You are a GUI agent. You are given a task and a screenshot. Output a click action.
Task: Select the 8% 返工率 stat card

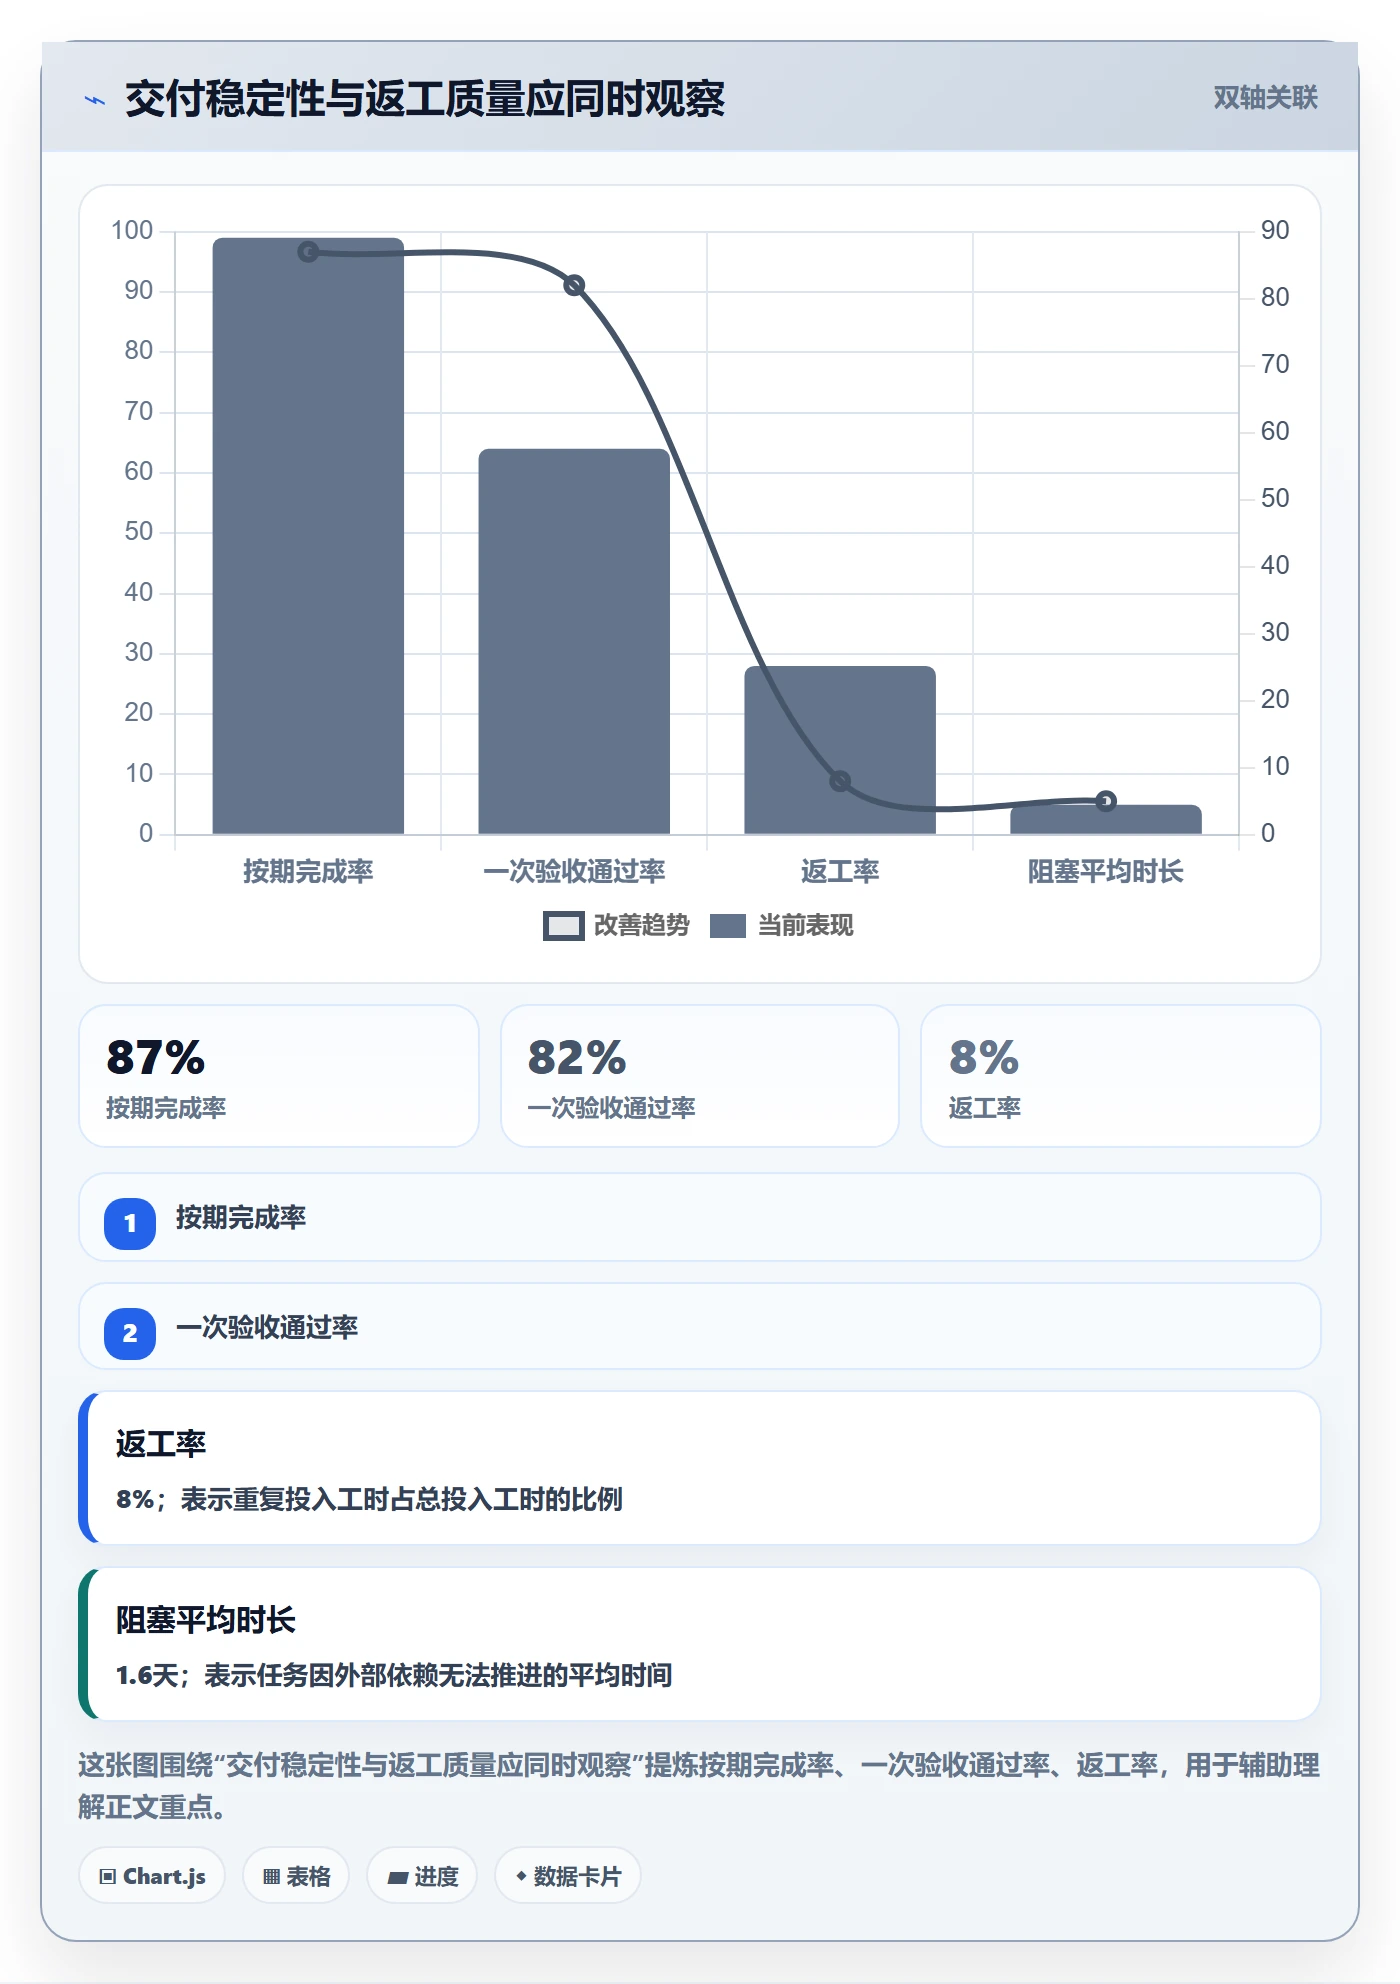(1121, 1076)
